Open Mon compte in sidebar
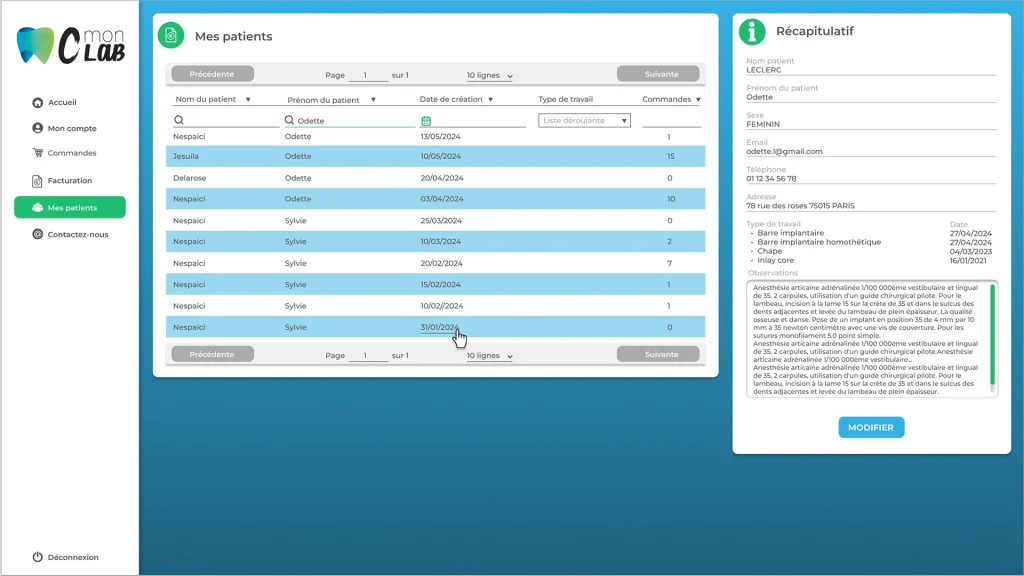1024x576 pixels. (x=72, y=129)
